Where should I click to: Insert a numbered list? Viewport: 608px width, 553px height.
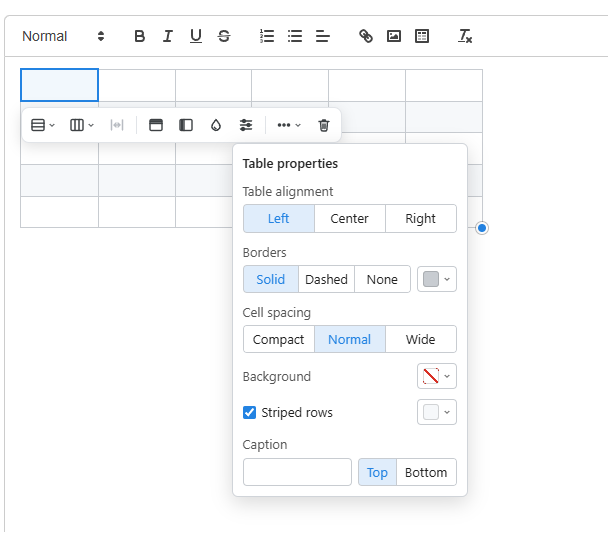267,36
